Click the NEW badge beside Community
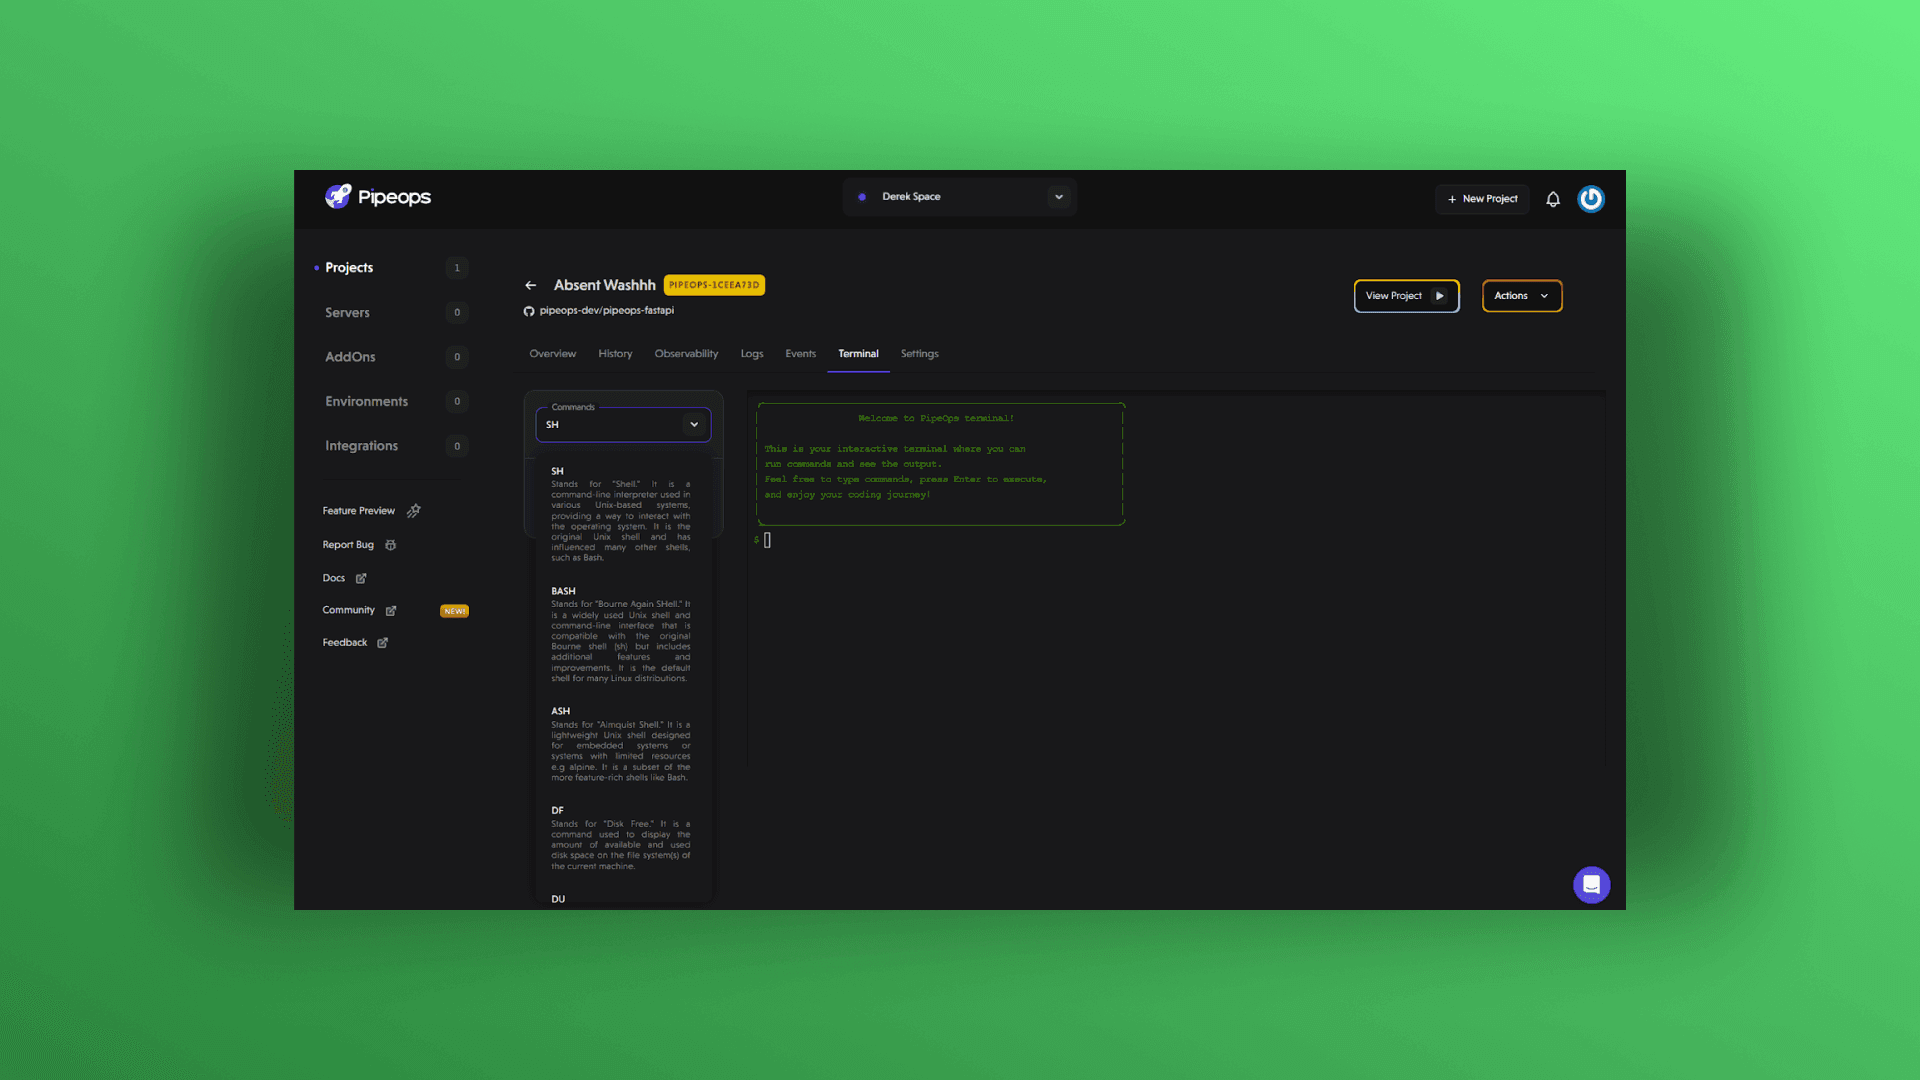This screenshot has height=1080, width=1920. point(454,611)
